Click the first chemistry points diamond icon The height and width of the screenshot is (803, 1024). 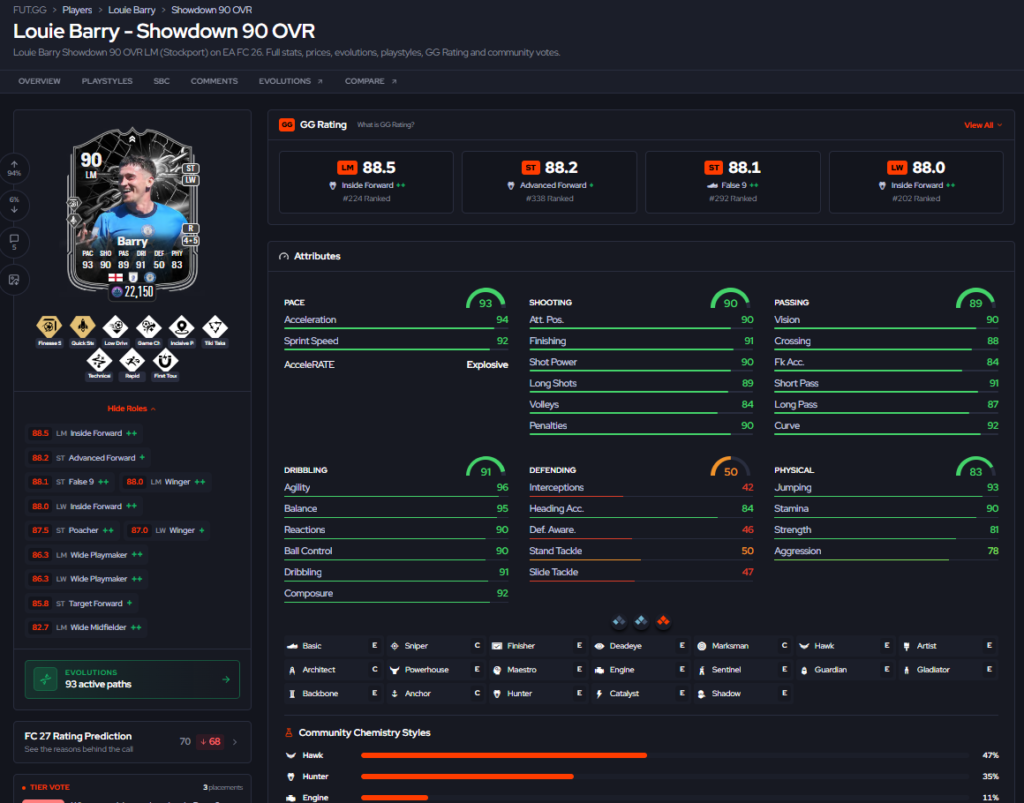point(619,621)
